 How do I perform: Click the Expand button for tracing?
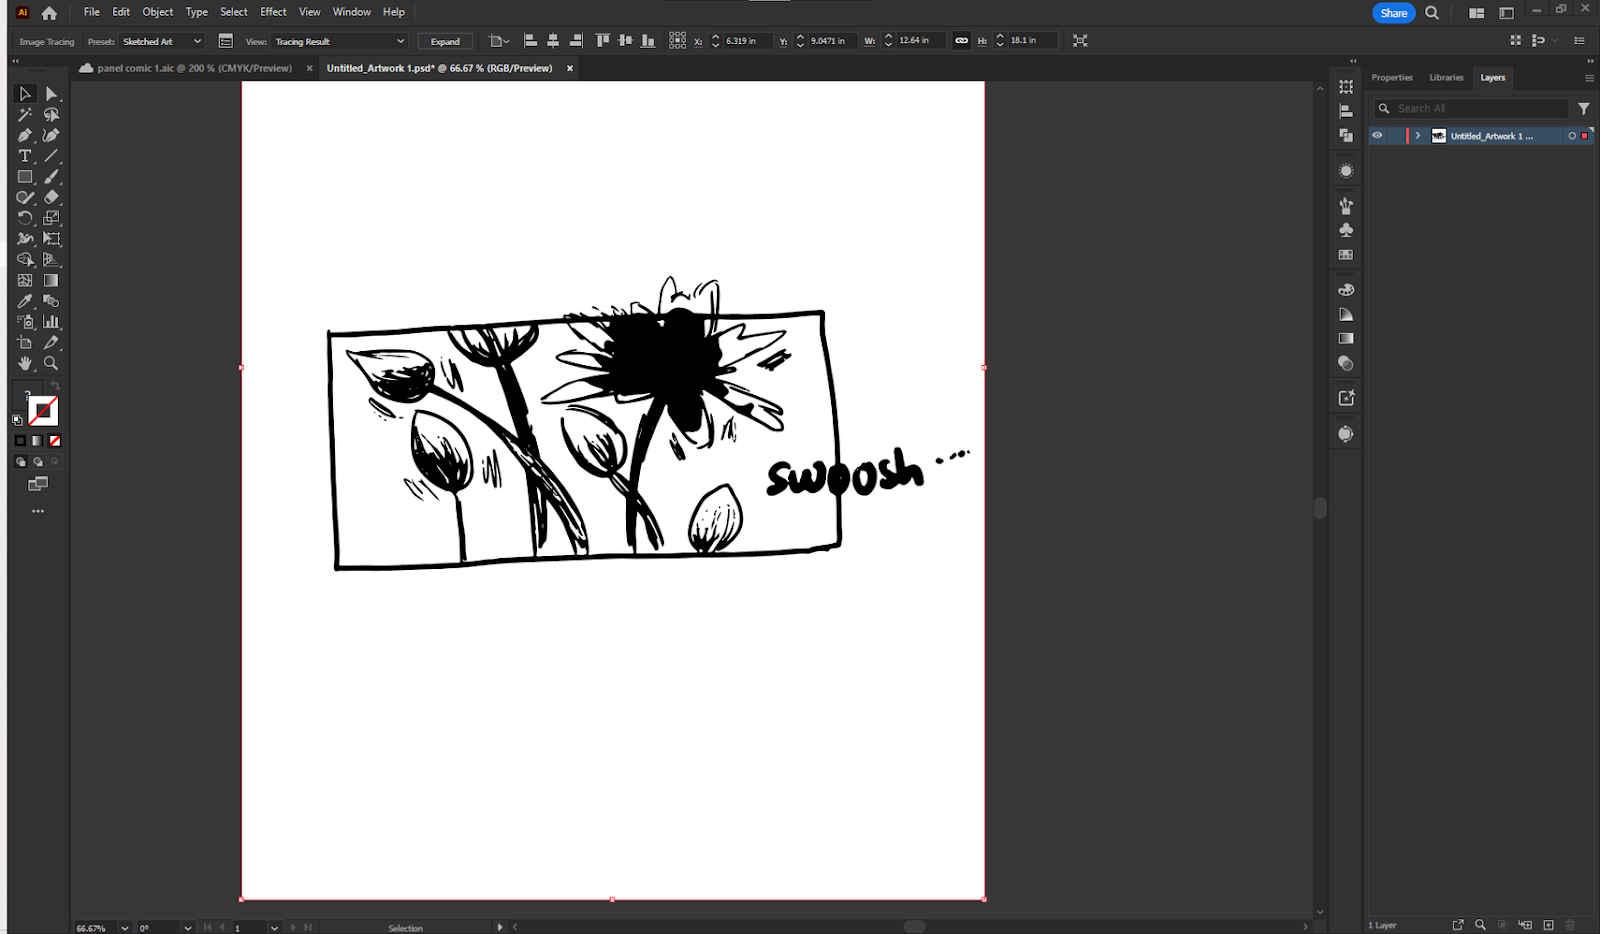(445, 41)
